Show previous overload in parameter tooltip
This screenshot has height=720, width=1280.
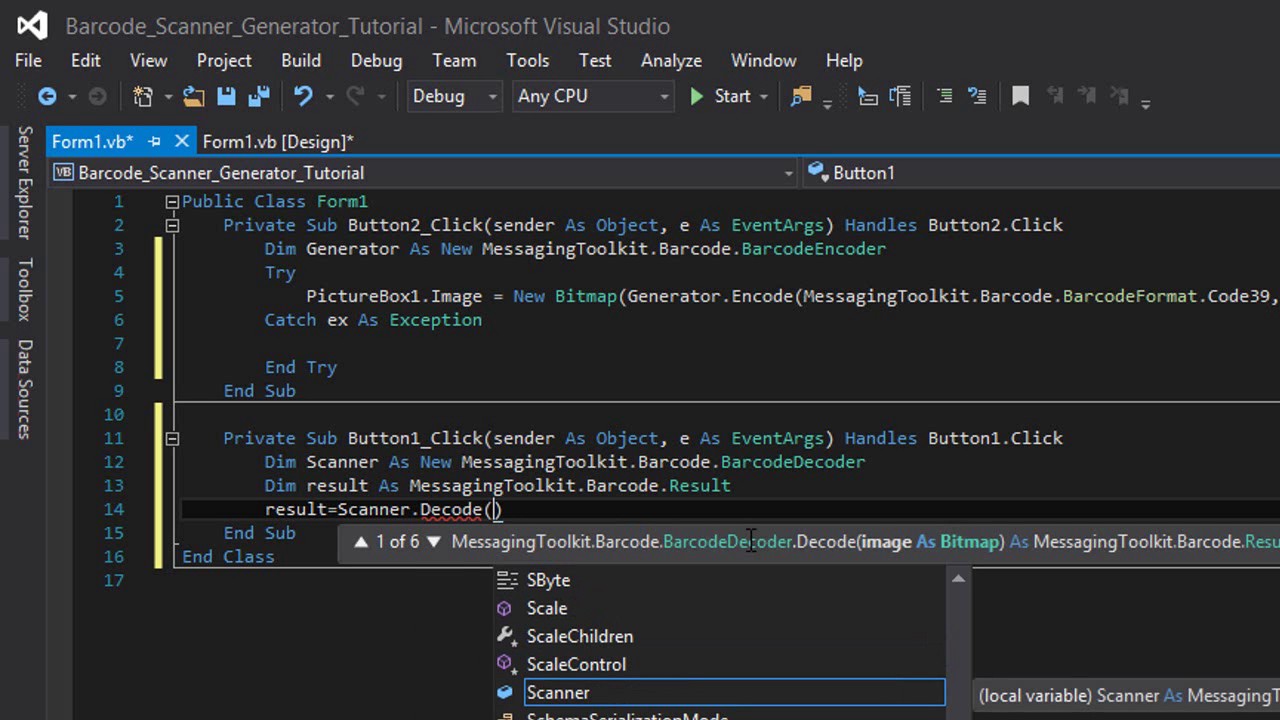pos(362,541)
